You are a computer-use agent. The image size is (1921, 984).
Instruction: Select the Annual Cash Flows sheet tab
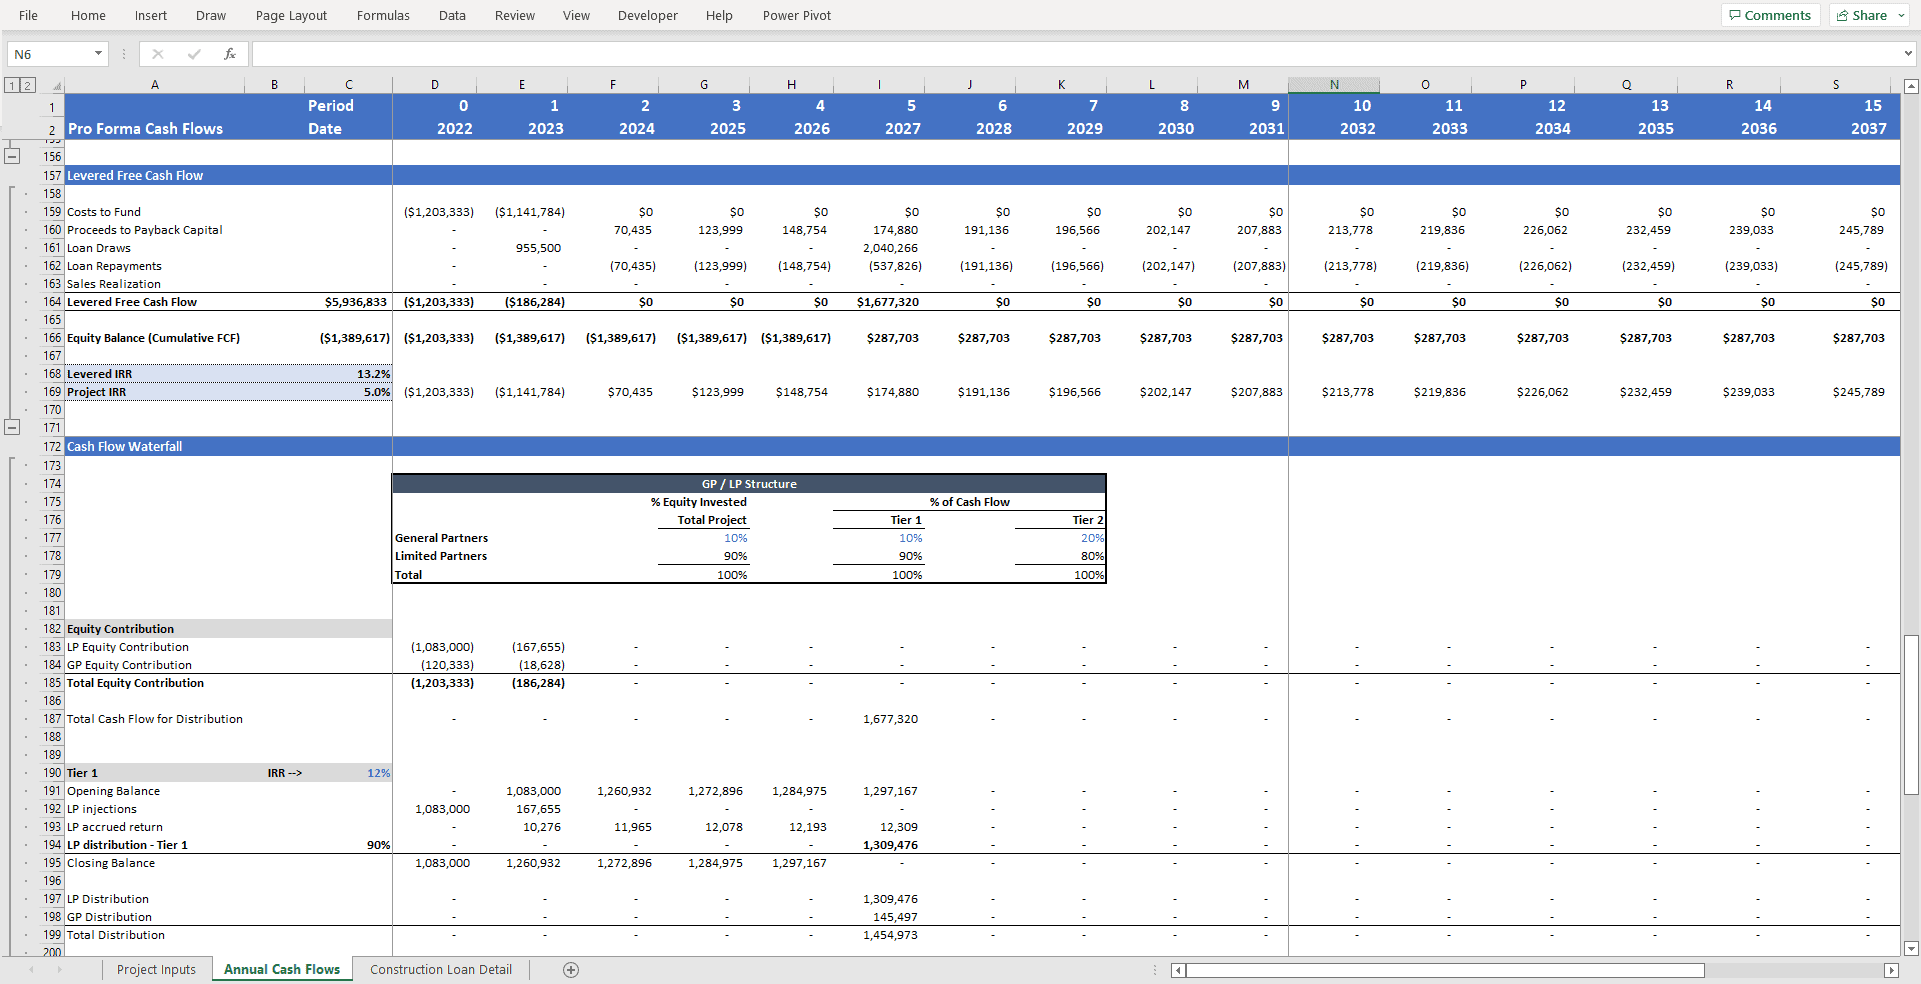pos(282,969)
